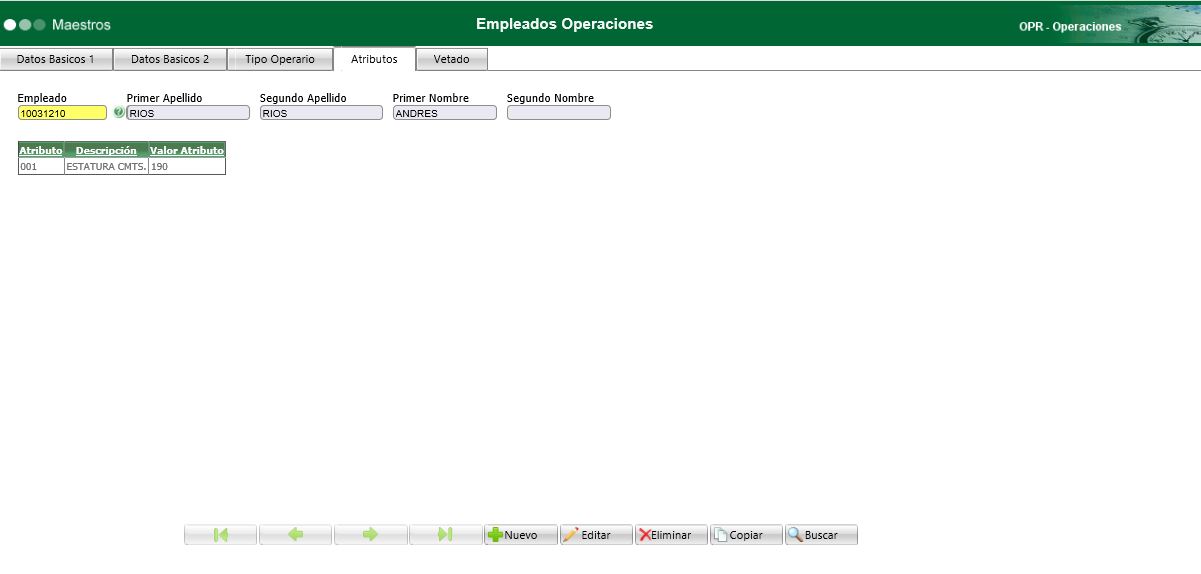Click the OPR - Operaciones label

tap(1070, 27)
